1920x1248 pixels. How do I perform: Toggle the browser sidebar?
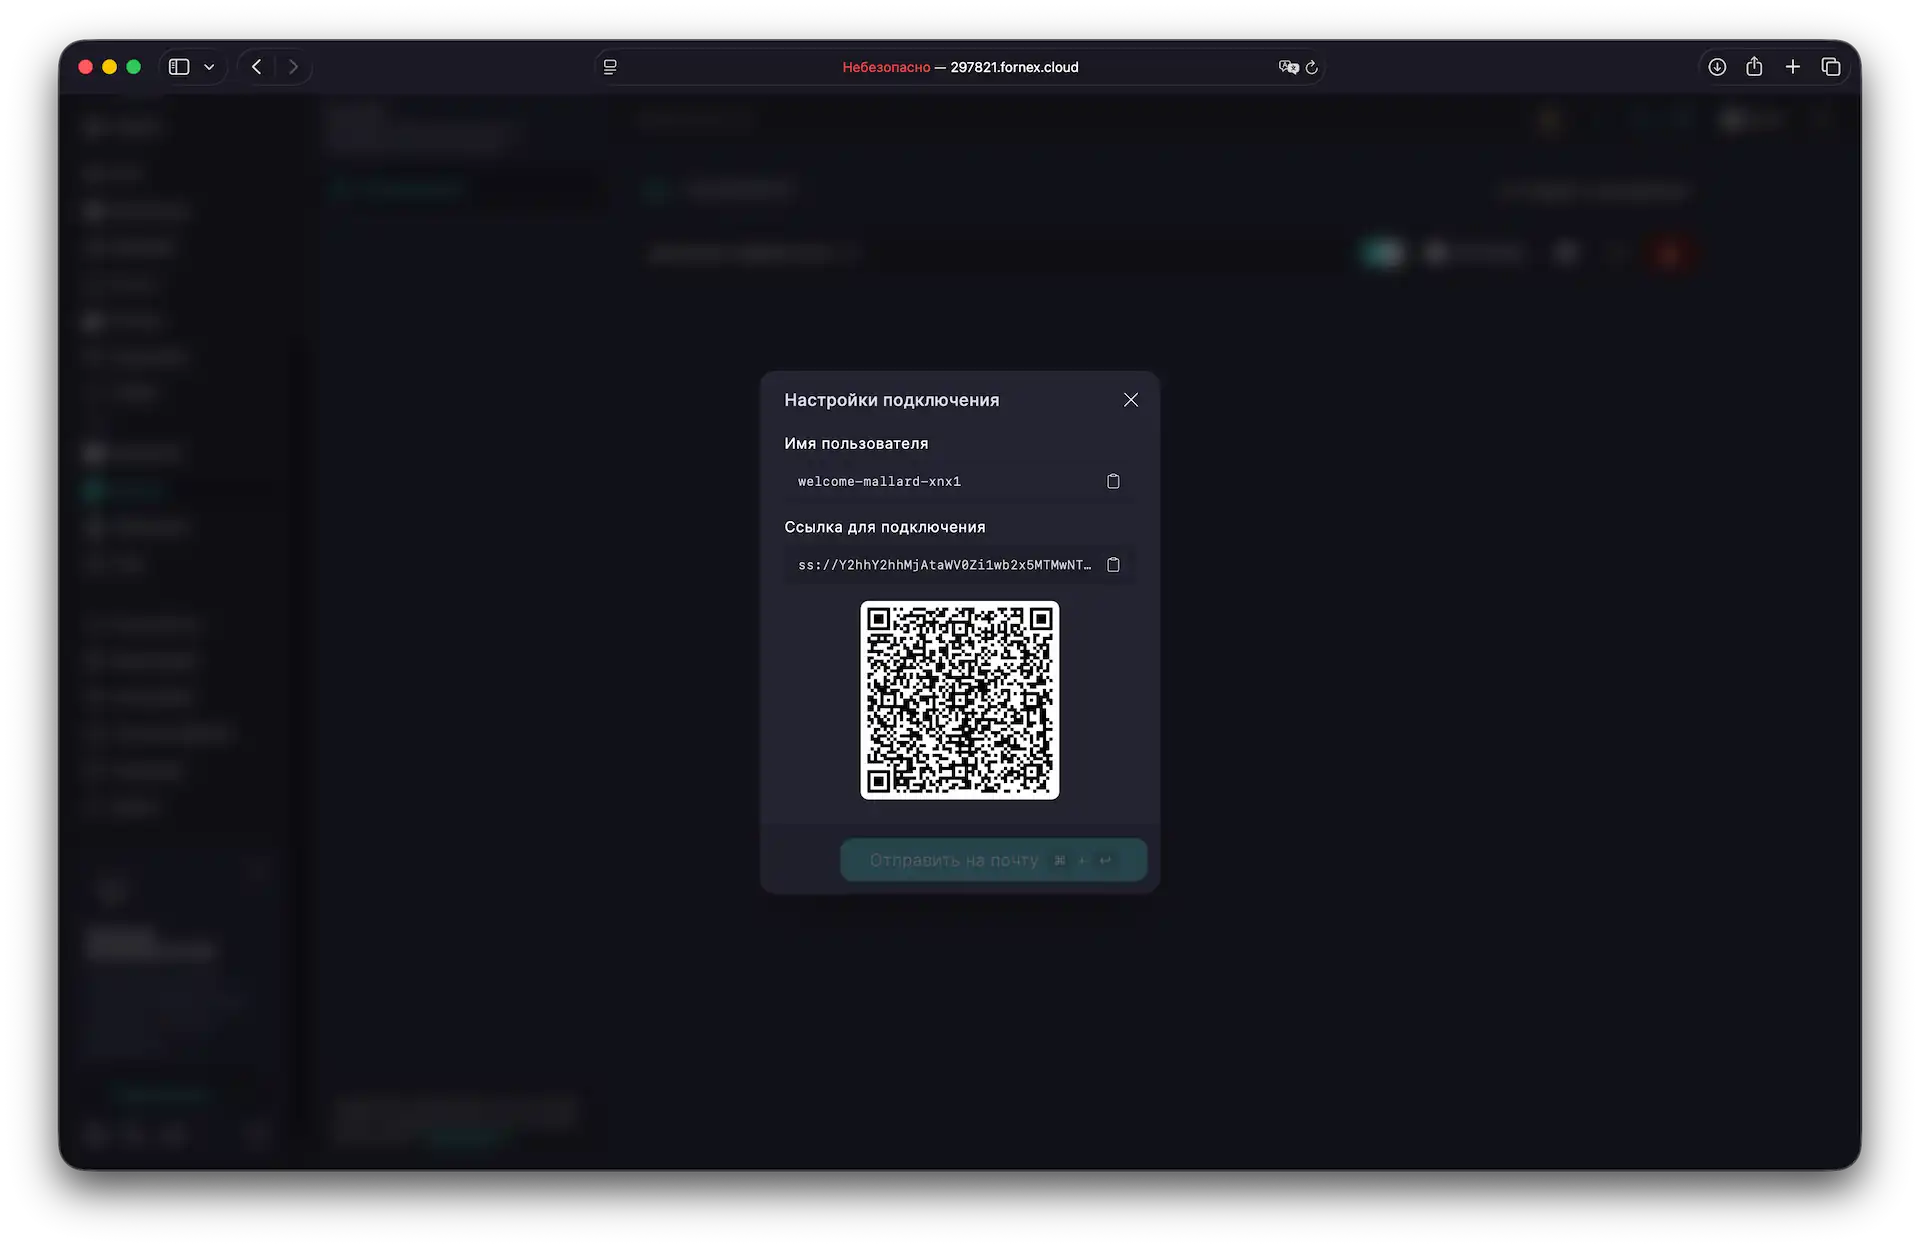click(179, 67)
